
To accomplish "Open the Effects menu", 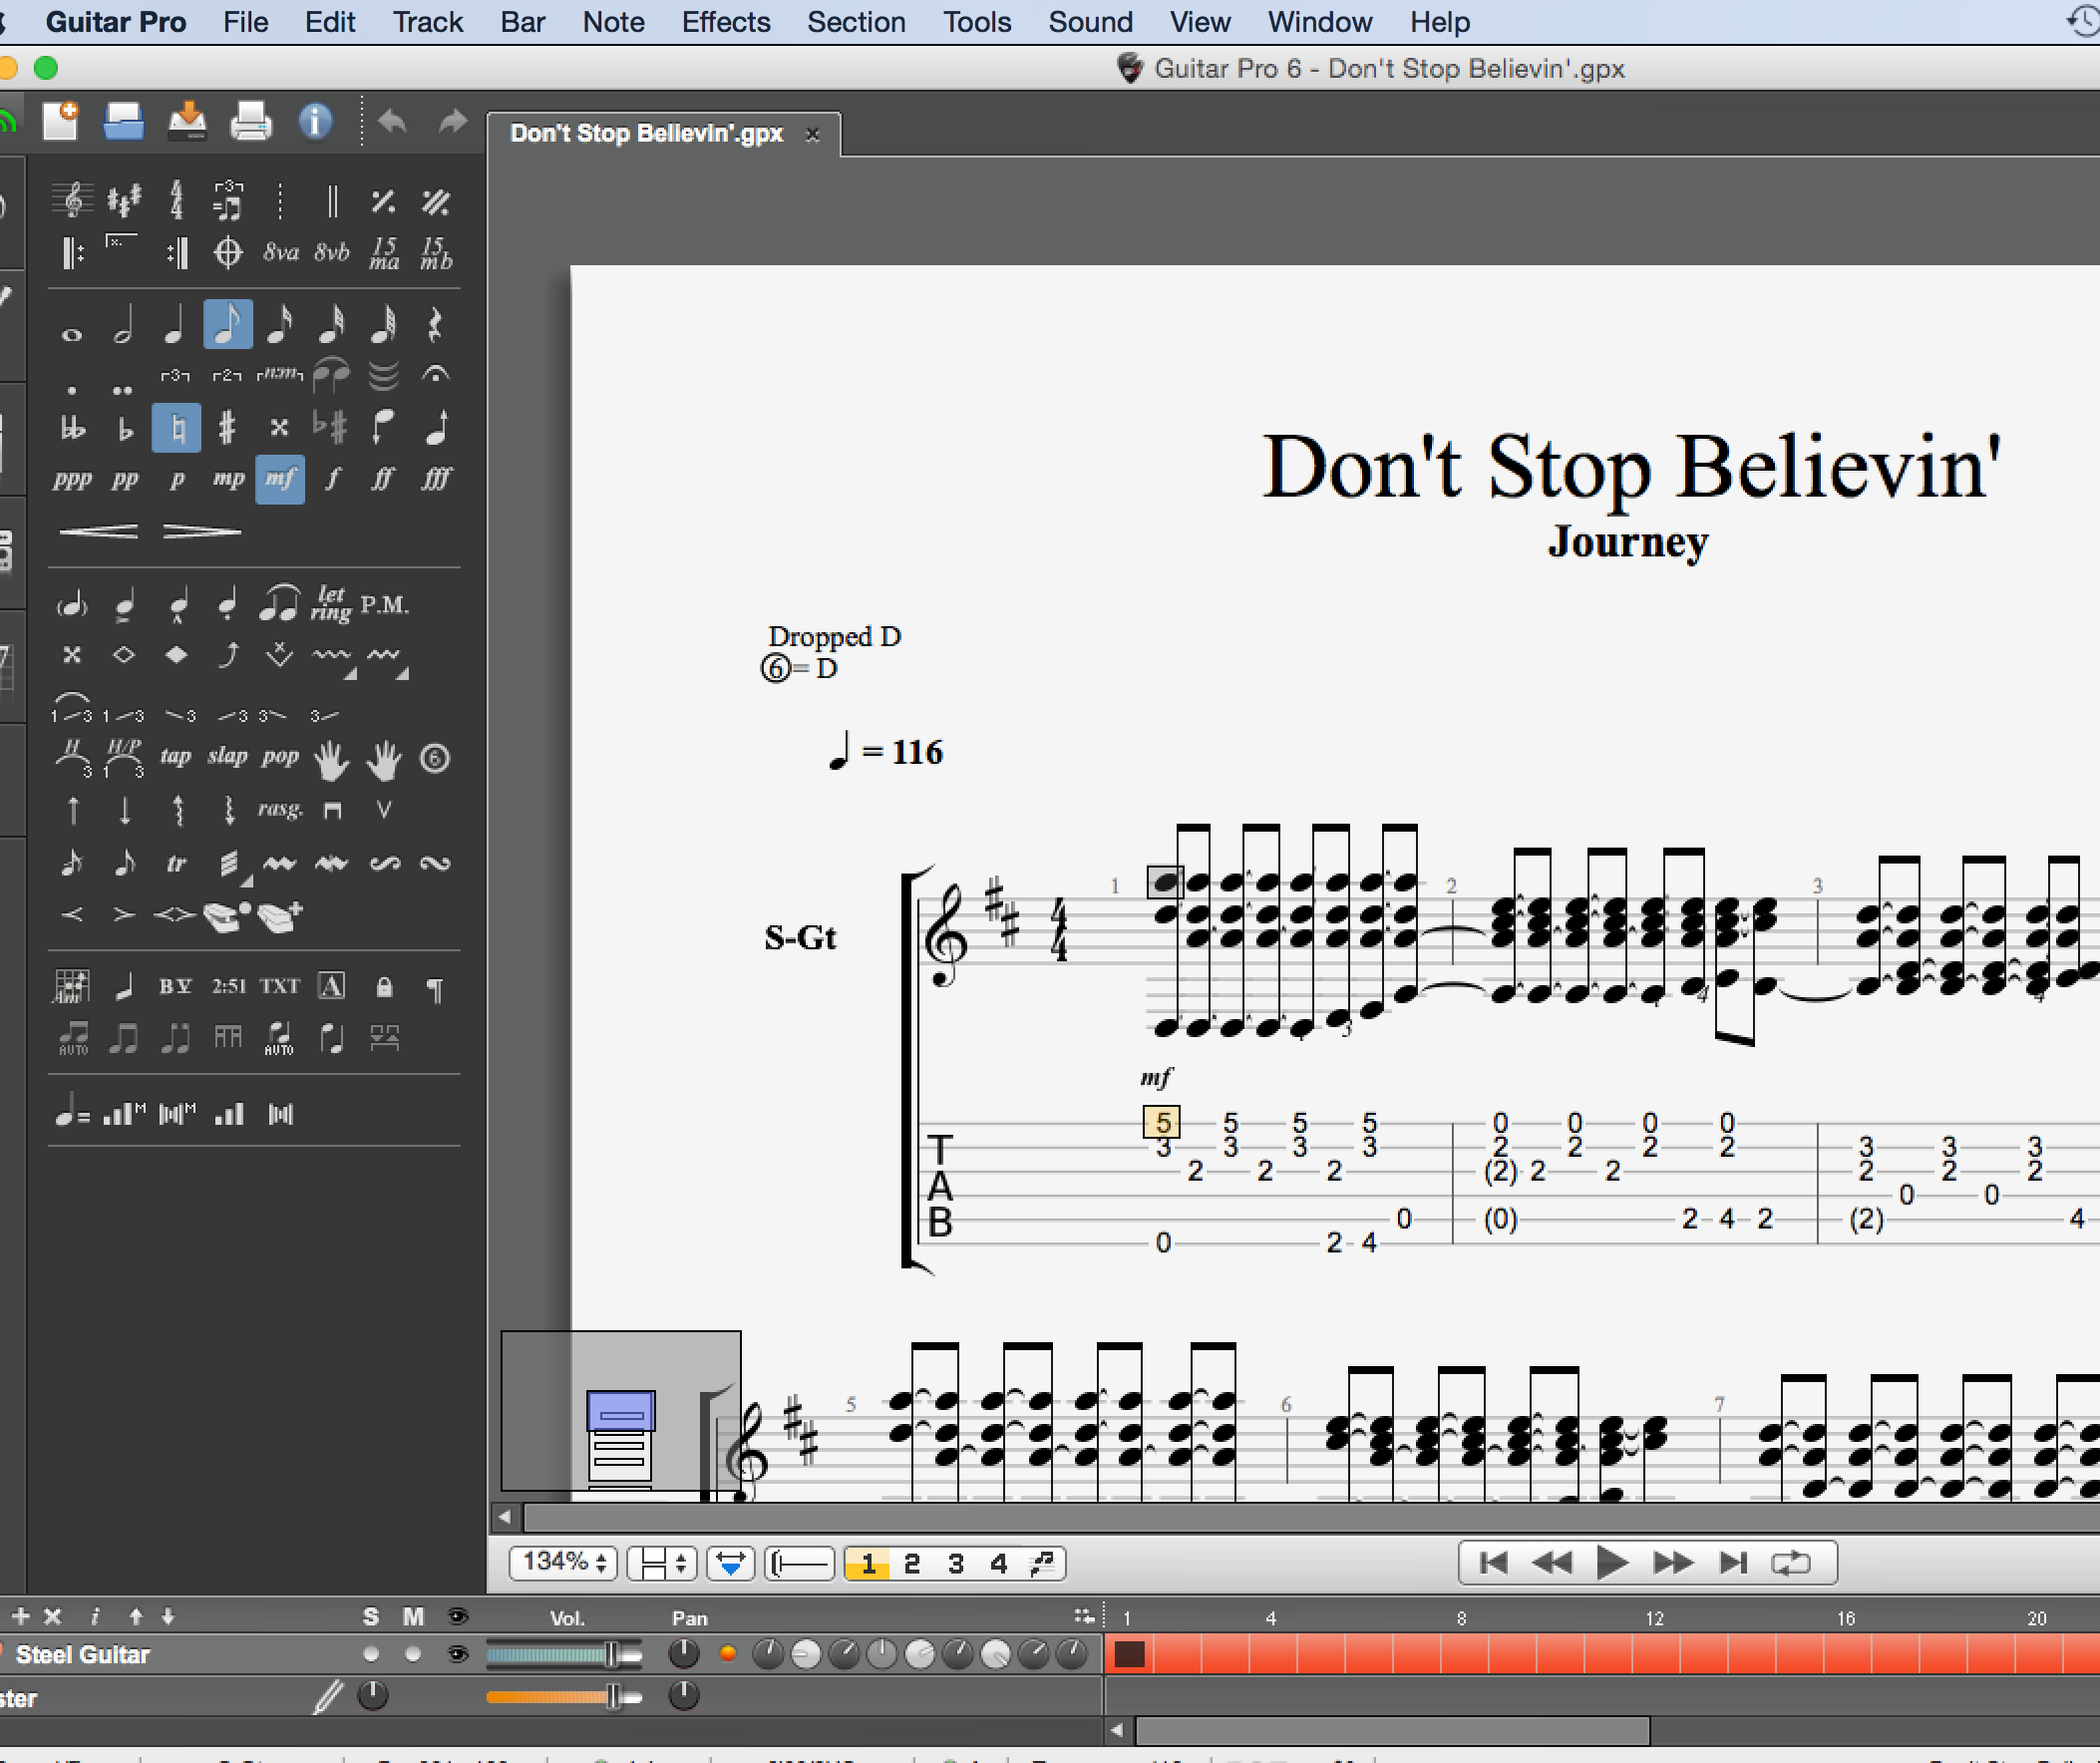I will [x=726, y=22].
